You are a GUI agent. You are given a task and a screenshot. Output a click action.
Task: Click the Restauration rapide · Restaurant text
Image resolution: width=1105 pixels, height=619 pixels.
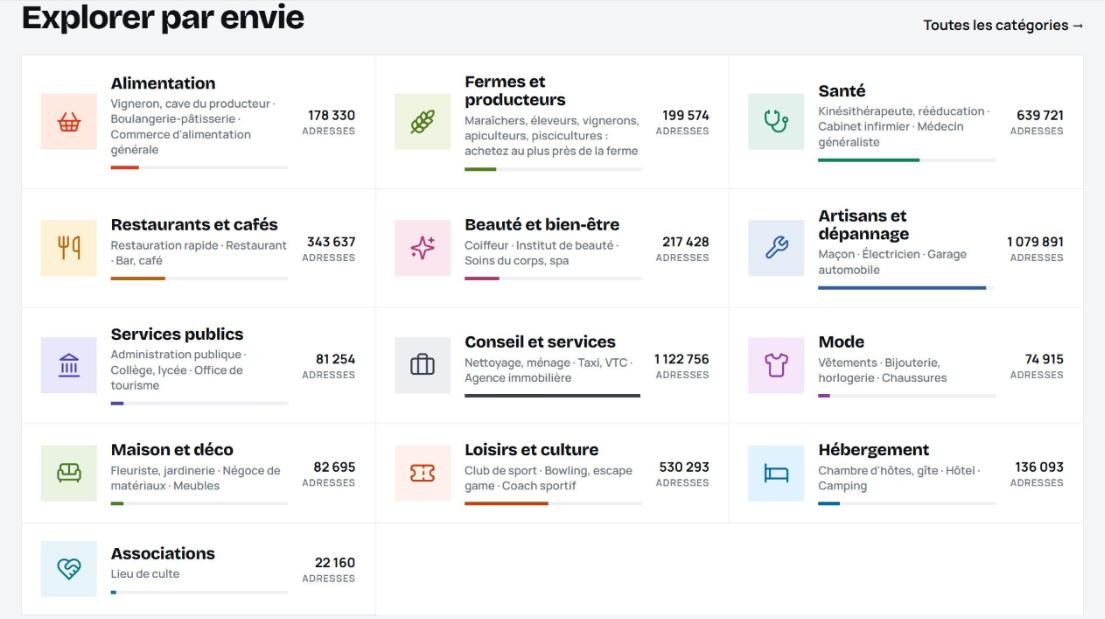click(x=199, y=253)
